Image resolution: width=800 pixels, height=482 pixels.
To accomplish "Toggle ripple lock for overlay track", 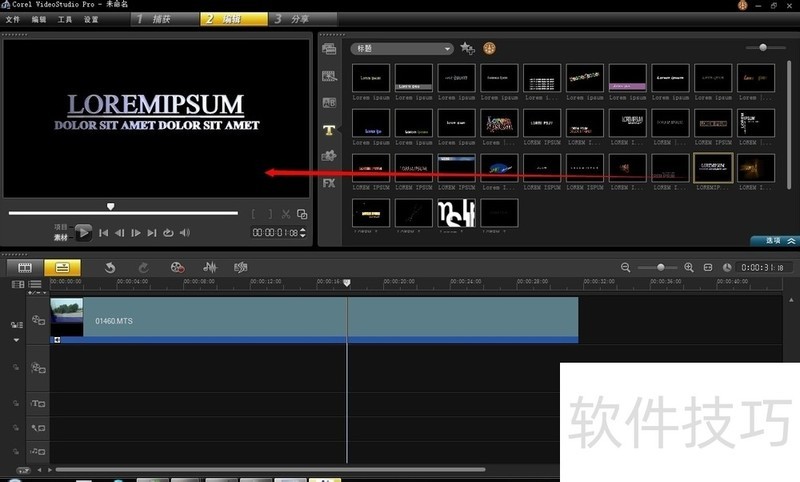I will [16, 367].
